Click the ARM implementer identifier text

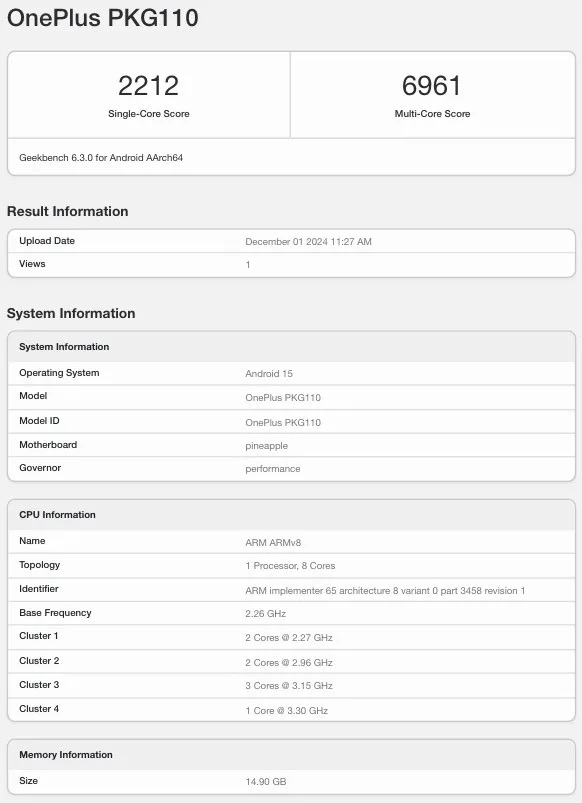click(385, 590)
